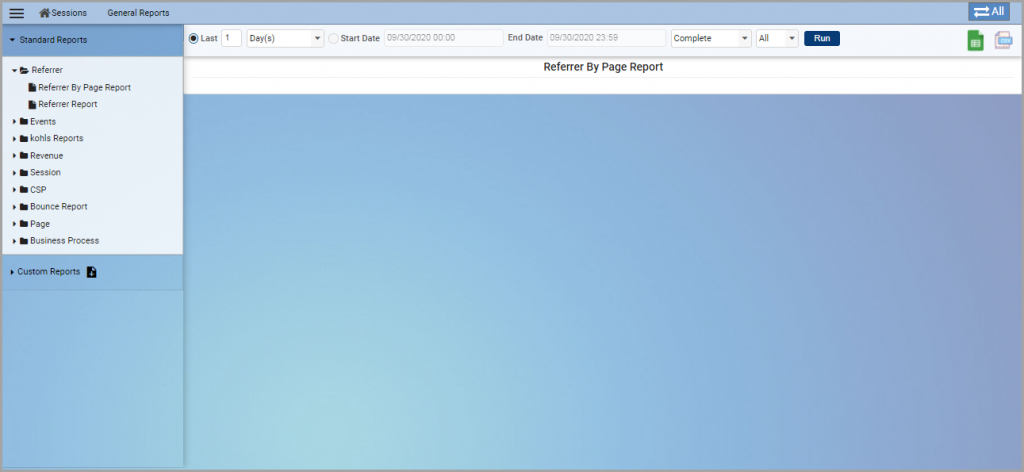Image resolution: width=1024 pixels, height=472 pixels.
Task: Expand the CSP tree node arrow
Action: tap(14, 189)
